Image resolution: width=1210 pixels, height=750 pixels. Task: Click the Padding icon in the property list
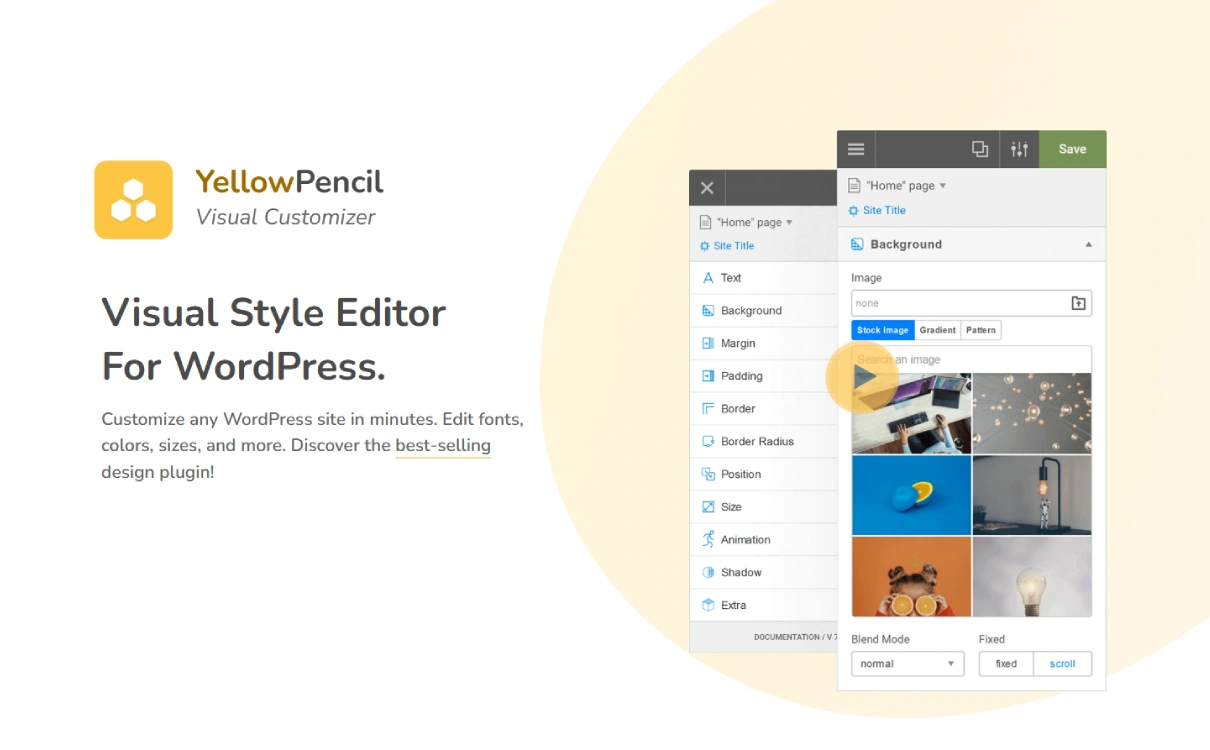click(708, 376)
